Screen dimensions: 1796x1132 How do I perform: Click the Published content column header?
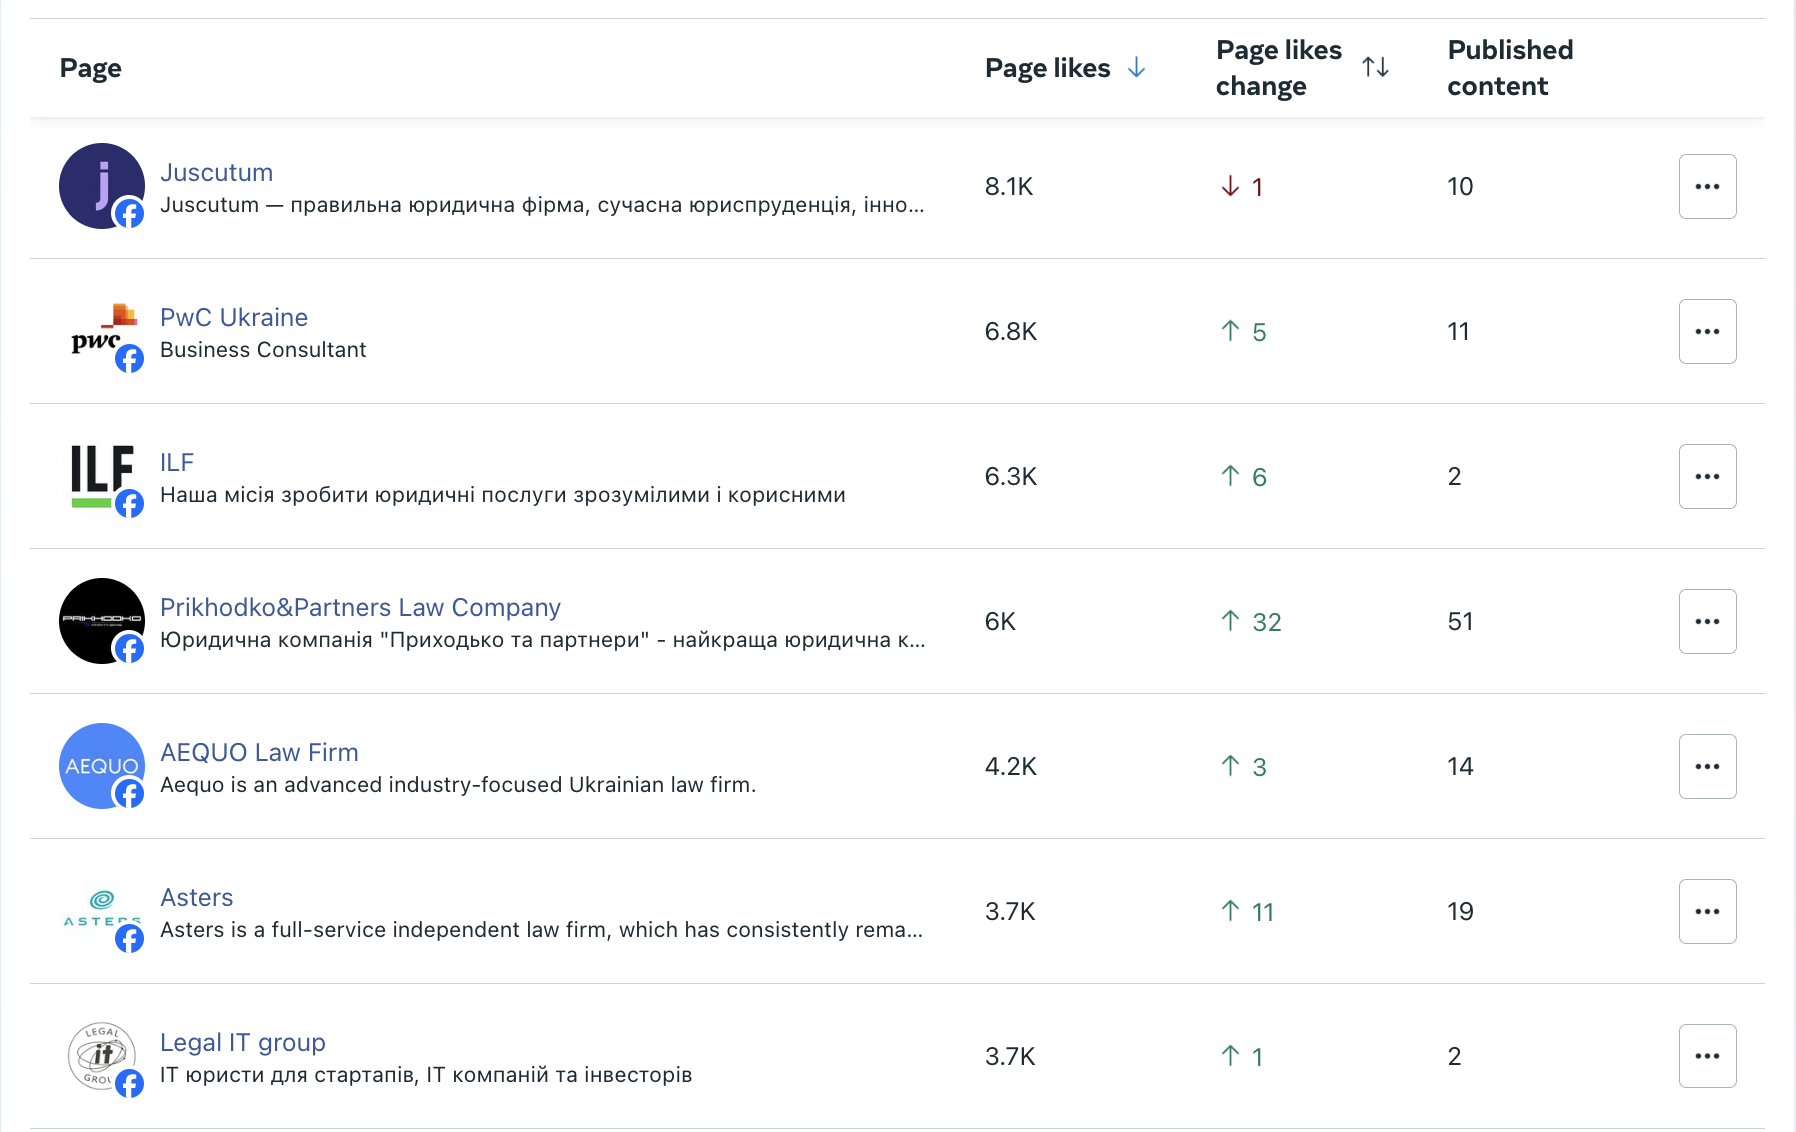tap(1510, 68)
